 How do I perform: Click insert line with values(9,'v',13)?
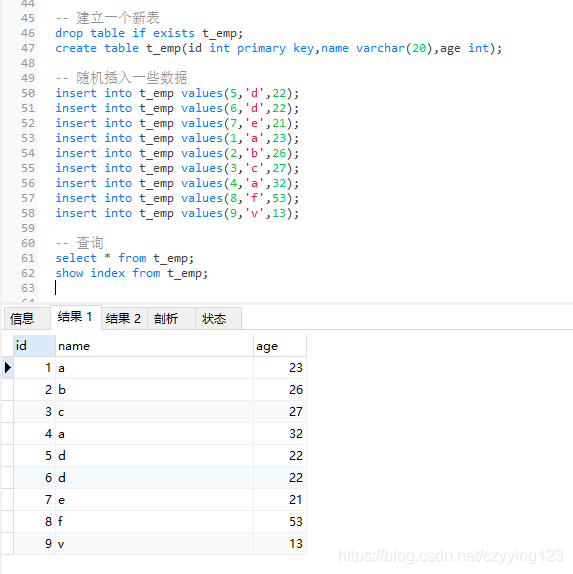point(177,213)
